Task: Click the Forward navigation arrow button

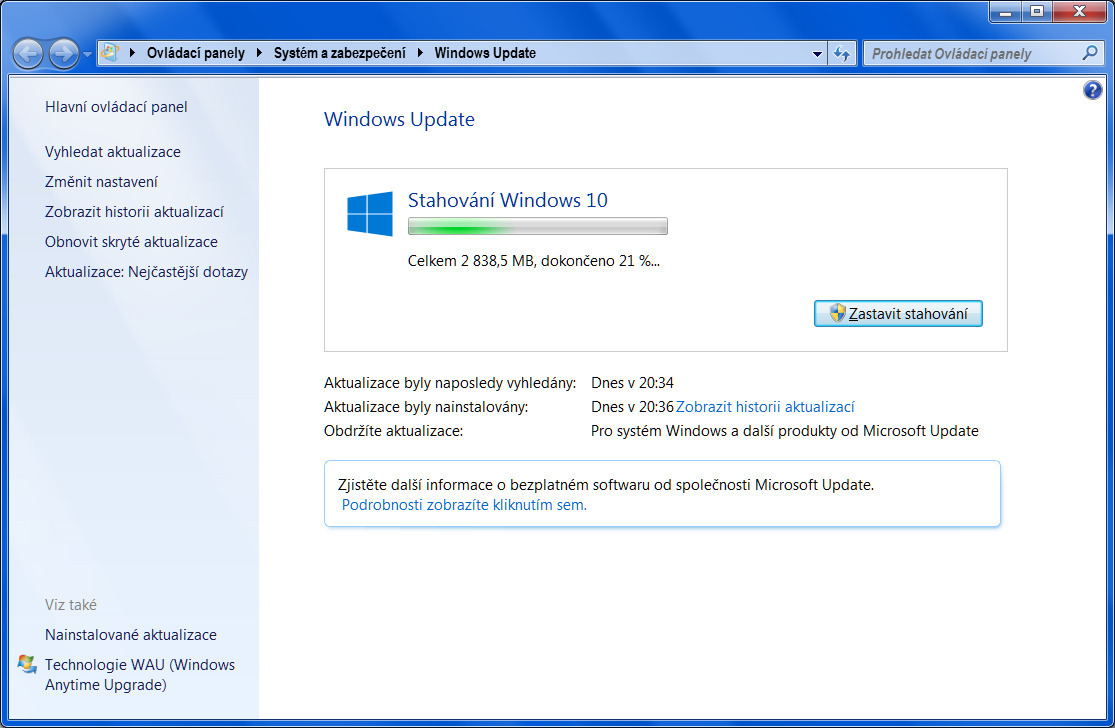Action: 63,53
